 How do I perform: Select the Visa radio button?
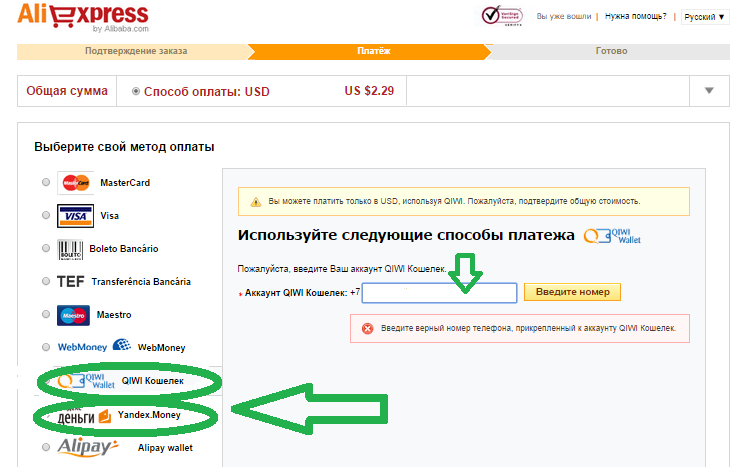[x=46, y=215]
